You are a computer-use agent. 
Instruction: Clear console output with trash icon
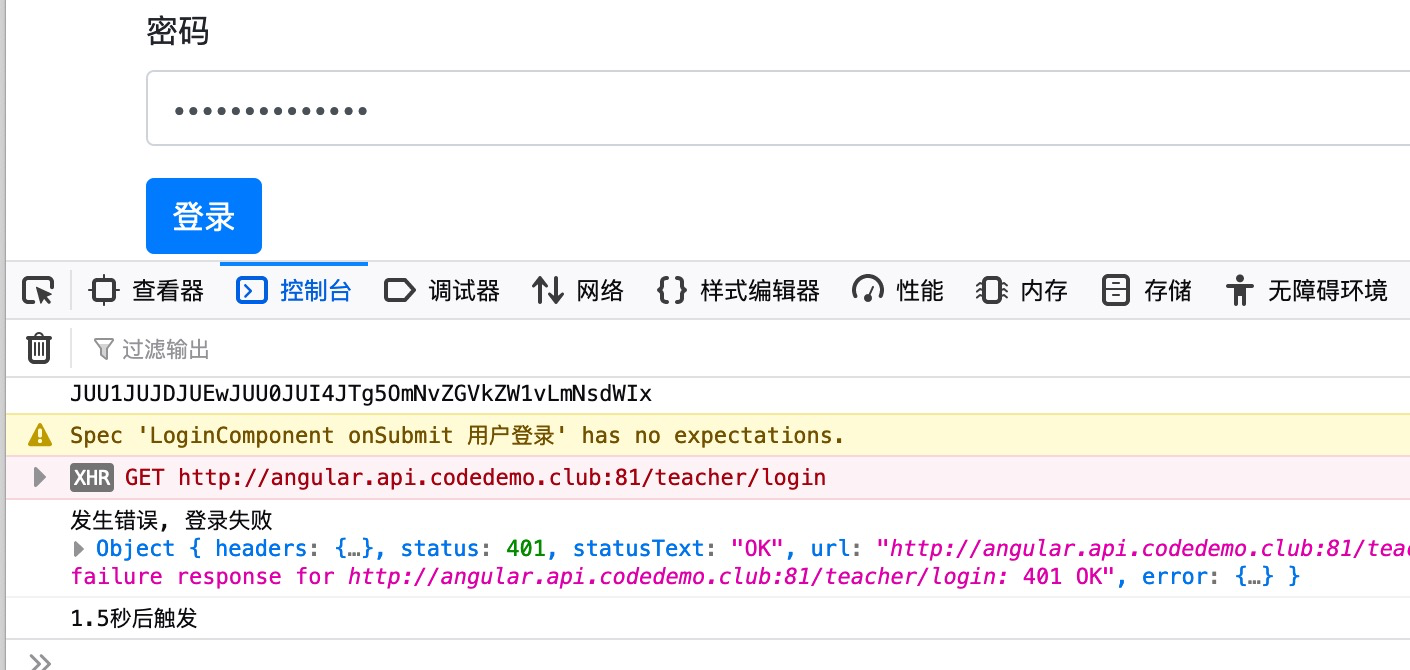(39, 349)
